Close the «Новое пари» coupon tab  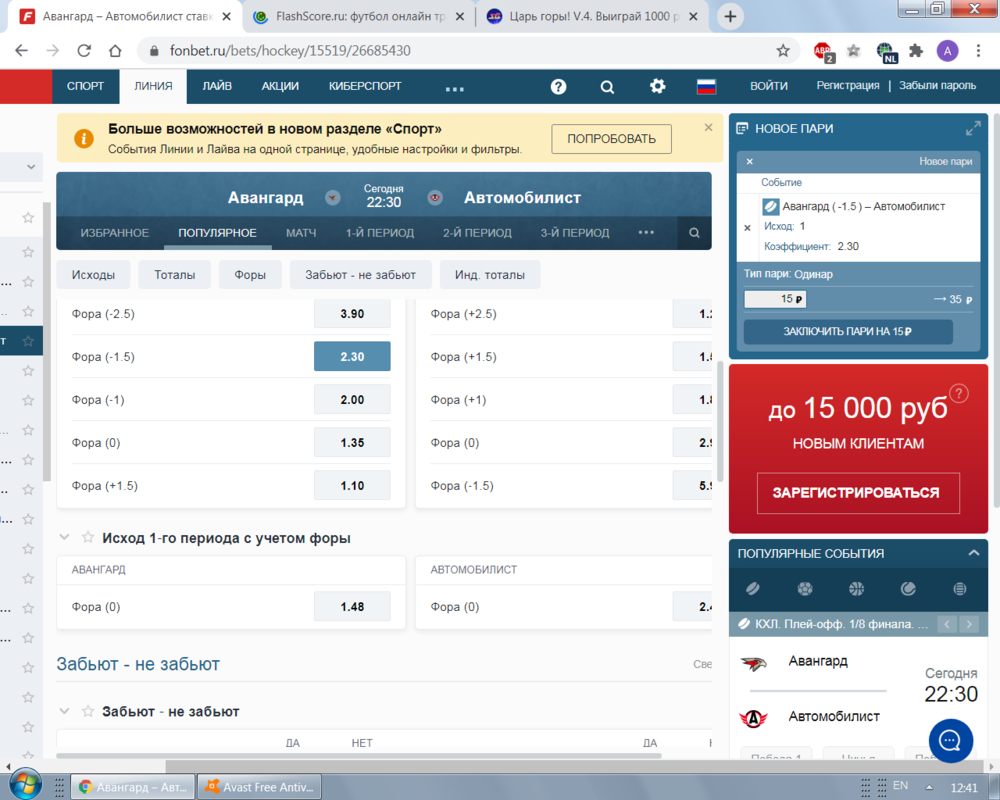pos(749,162)
